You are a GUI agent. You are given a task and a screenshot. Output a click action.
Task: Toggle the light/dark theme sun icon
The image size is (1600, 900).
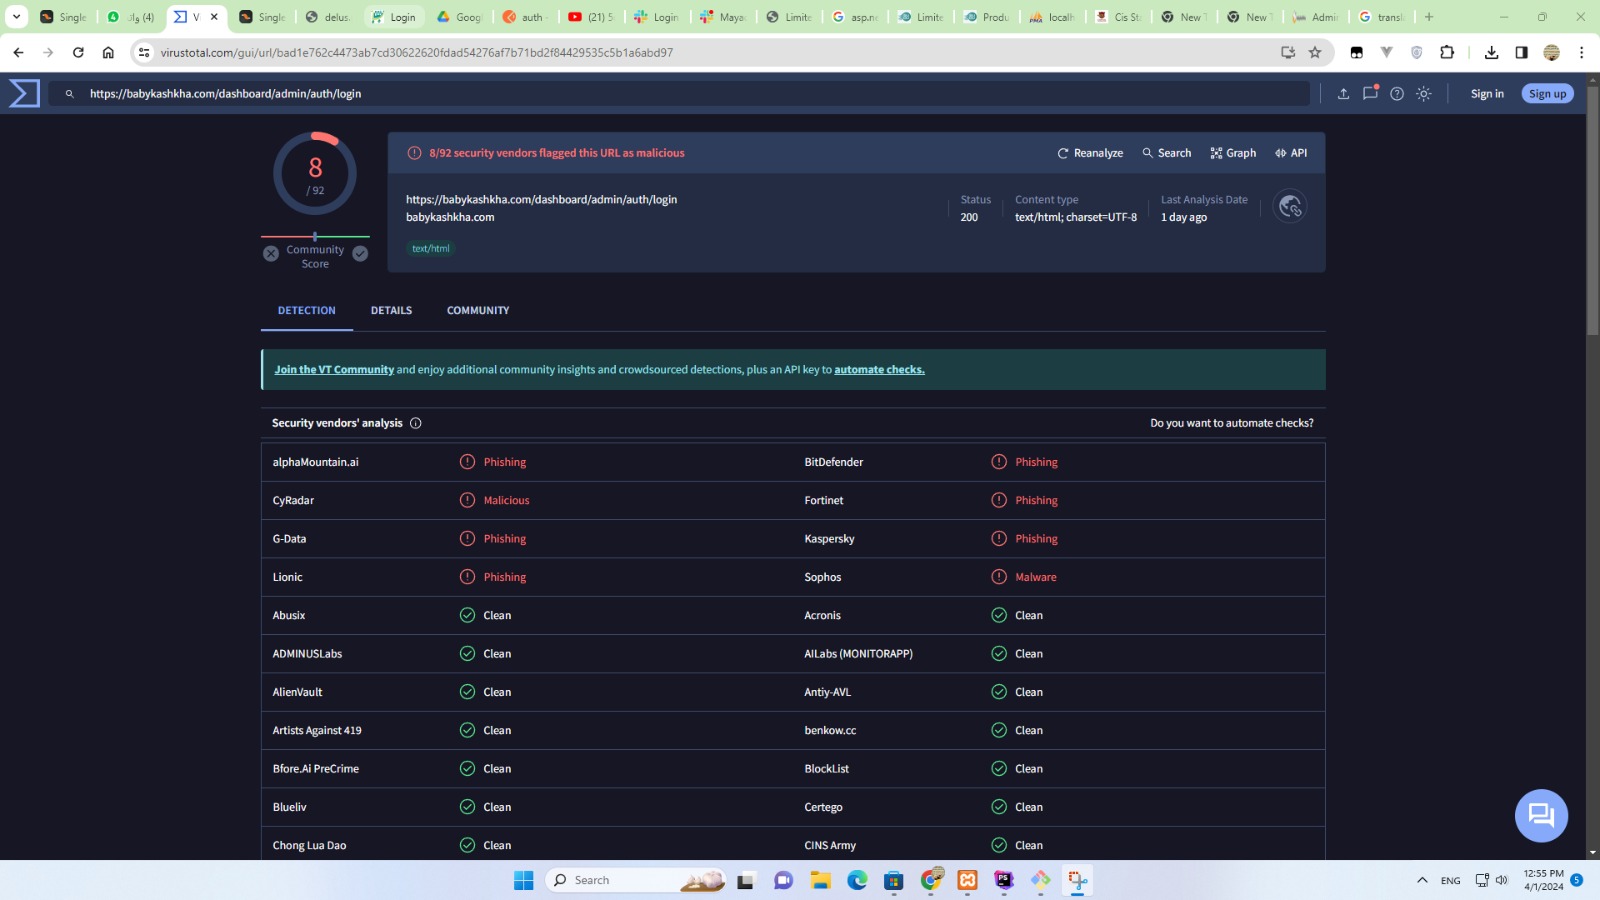(1424, 94)
